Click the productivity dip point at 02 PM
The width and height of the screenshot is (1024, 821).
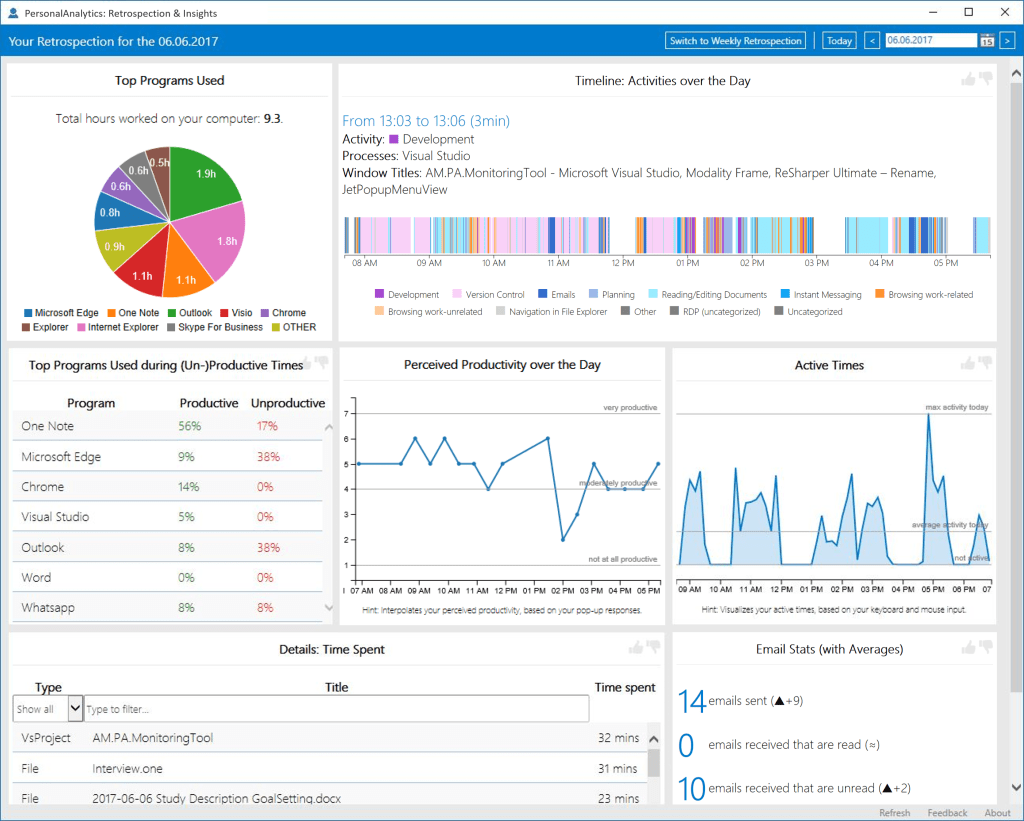(x=563, y=539)
